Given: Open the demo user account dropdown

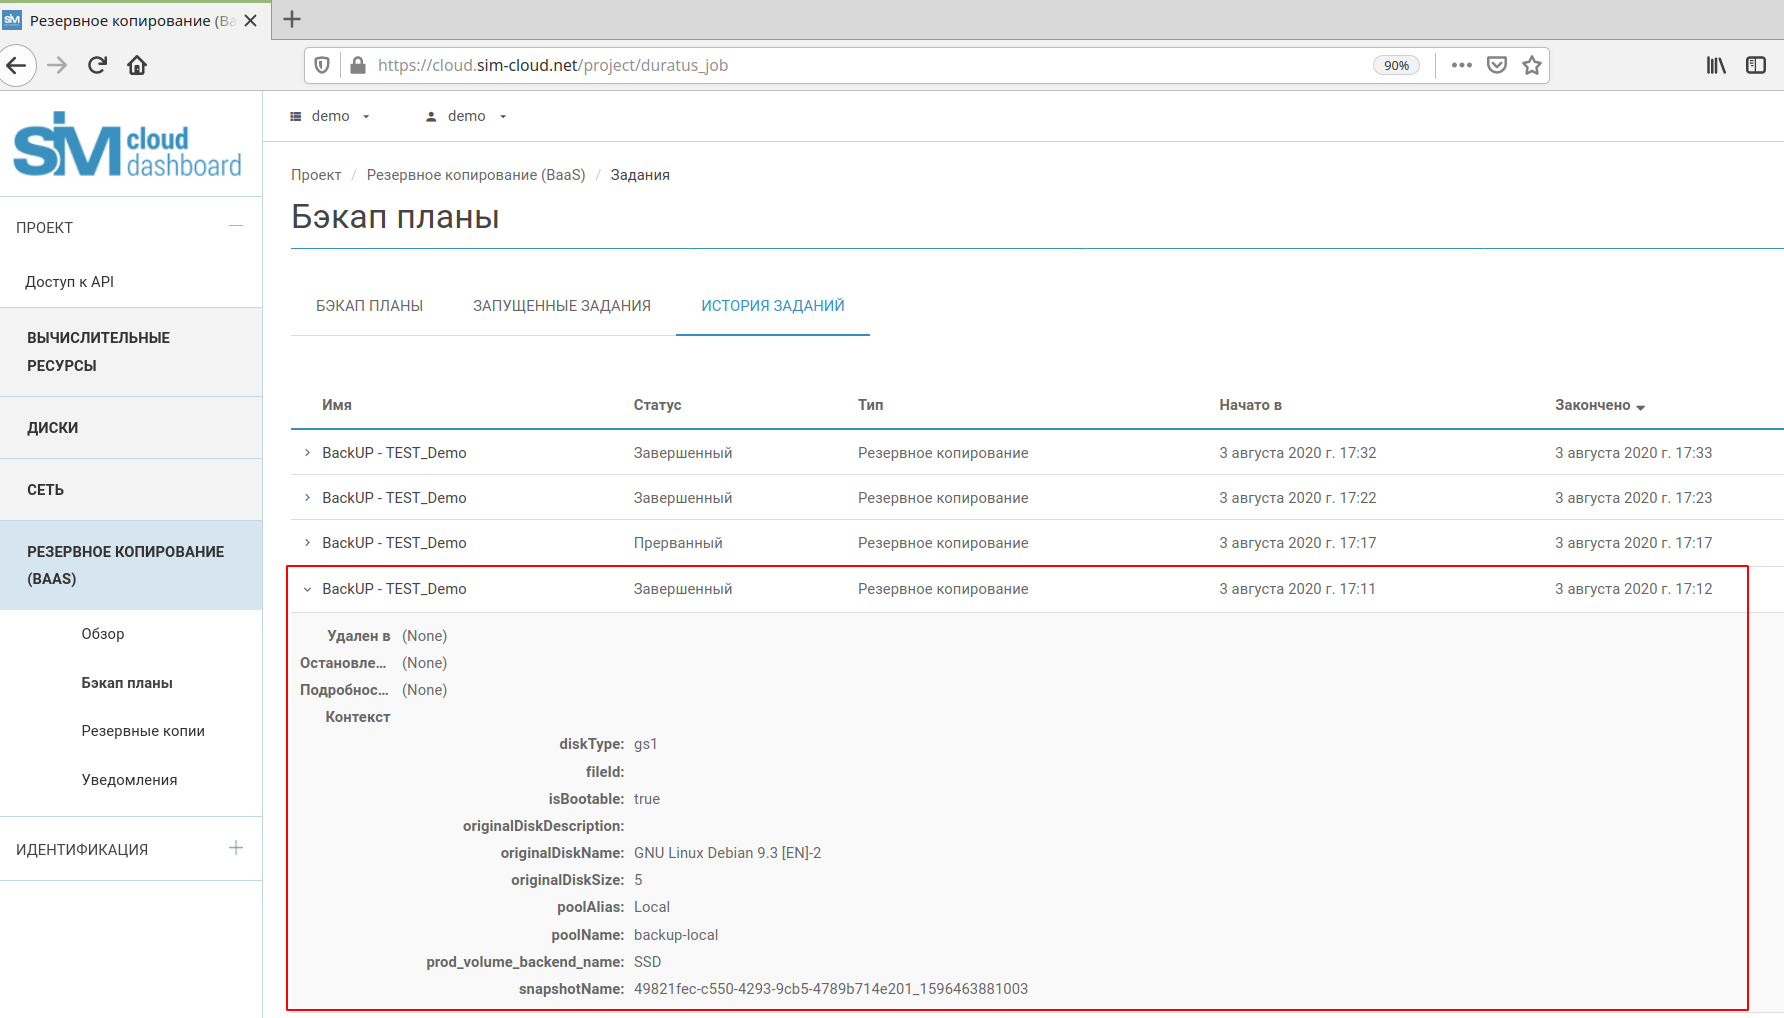Looking at the screenshot, I should [466, 117].
